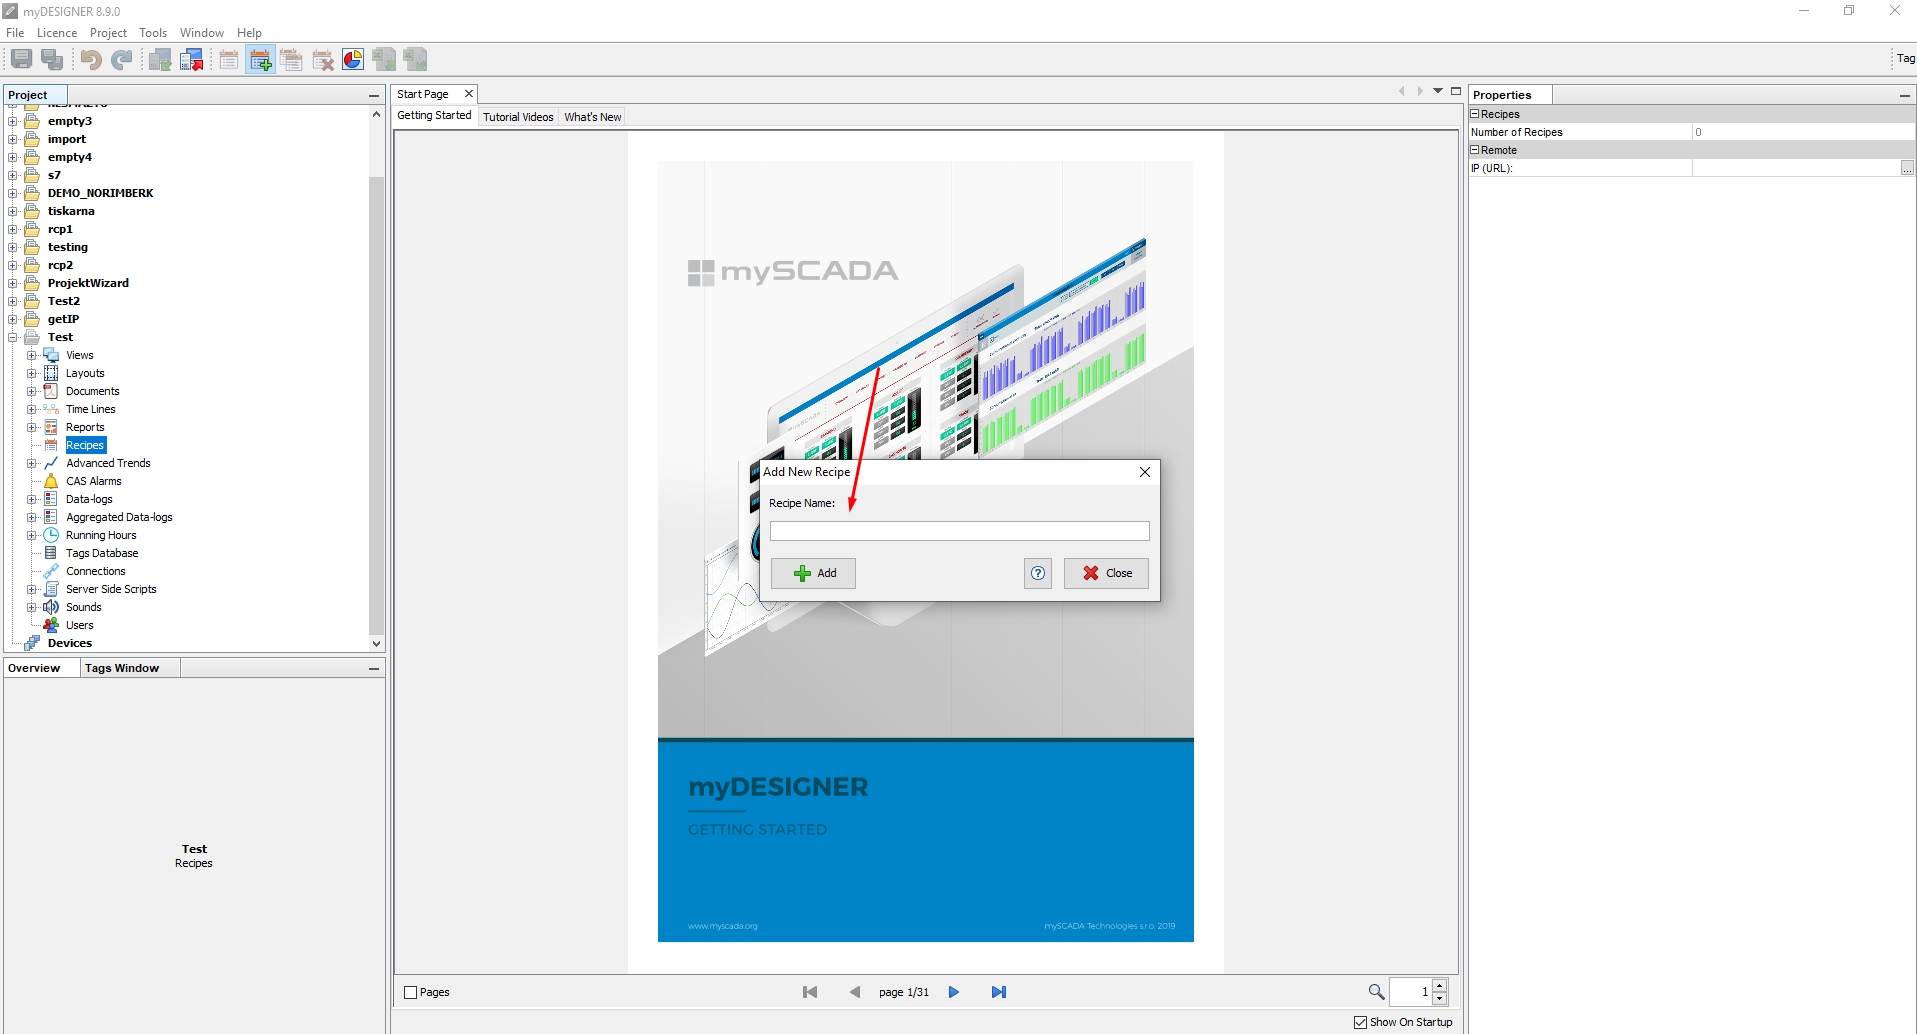Screen dimensions: 1917x1034
Task: Click the delete recipe icon with red X
Action: coord(322,60)
